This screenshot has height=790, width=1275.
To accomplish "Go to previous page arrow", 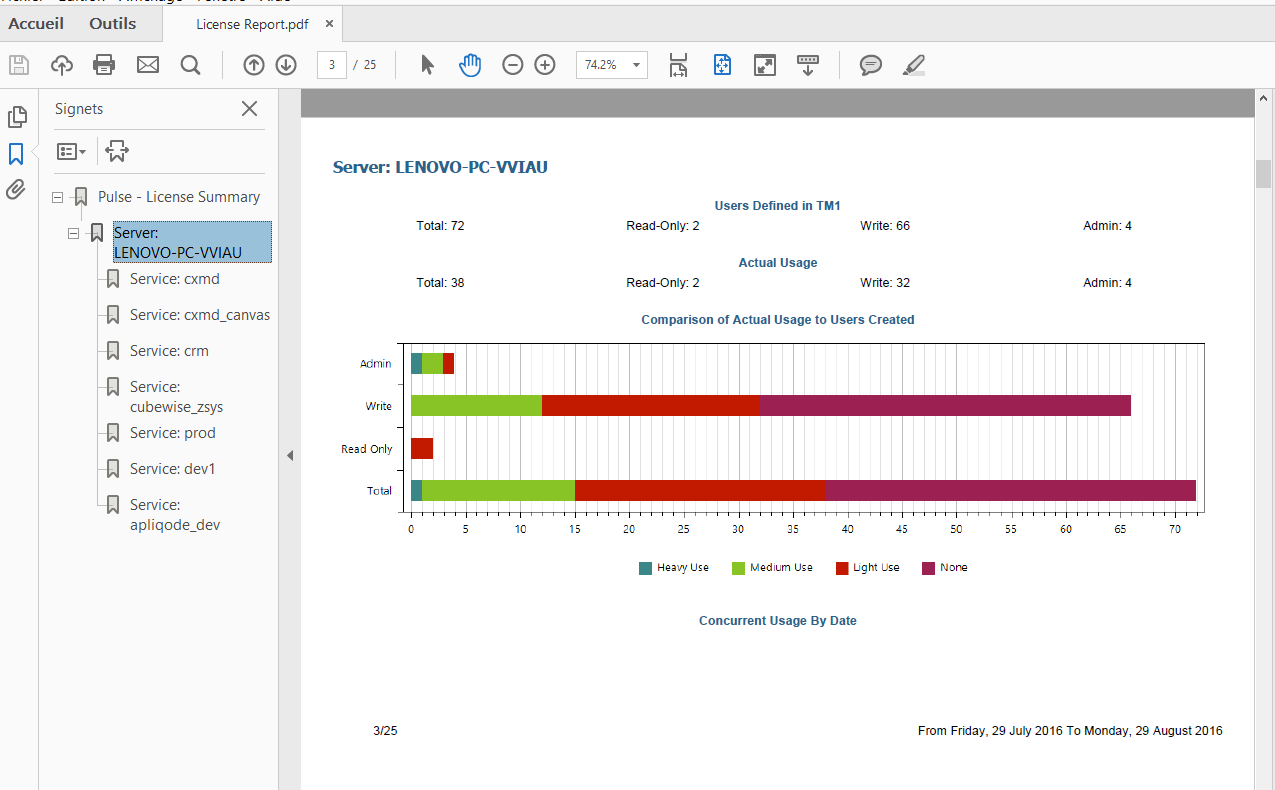I will click(x=254, y=65).
